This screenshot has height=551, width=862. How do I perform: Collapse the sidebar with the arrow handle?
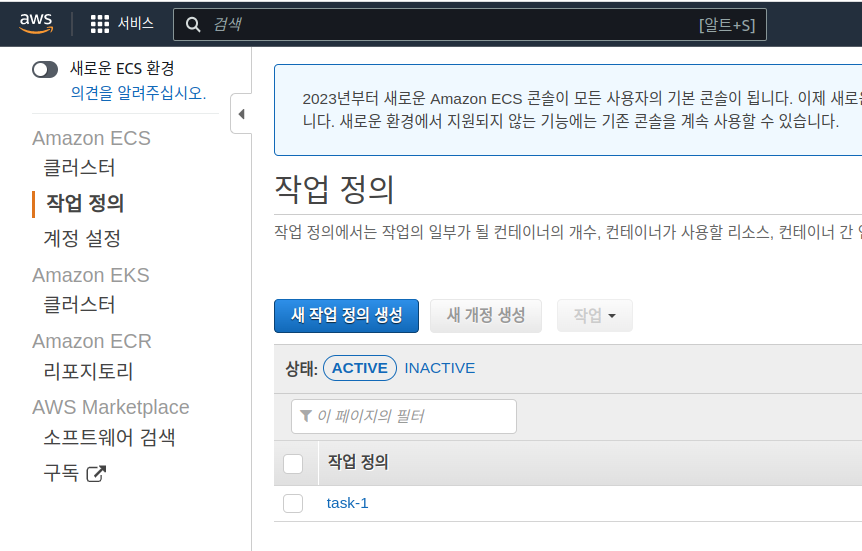(241, 114)
